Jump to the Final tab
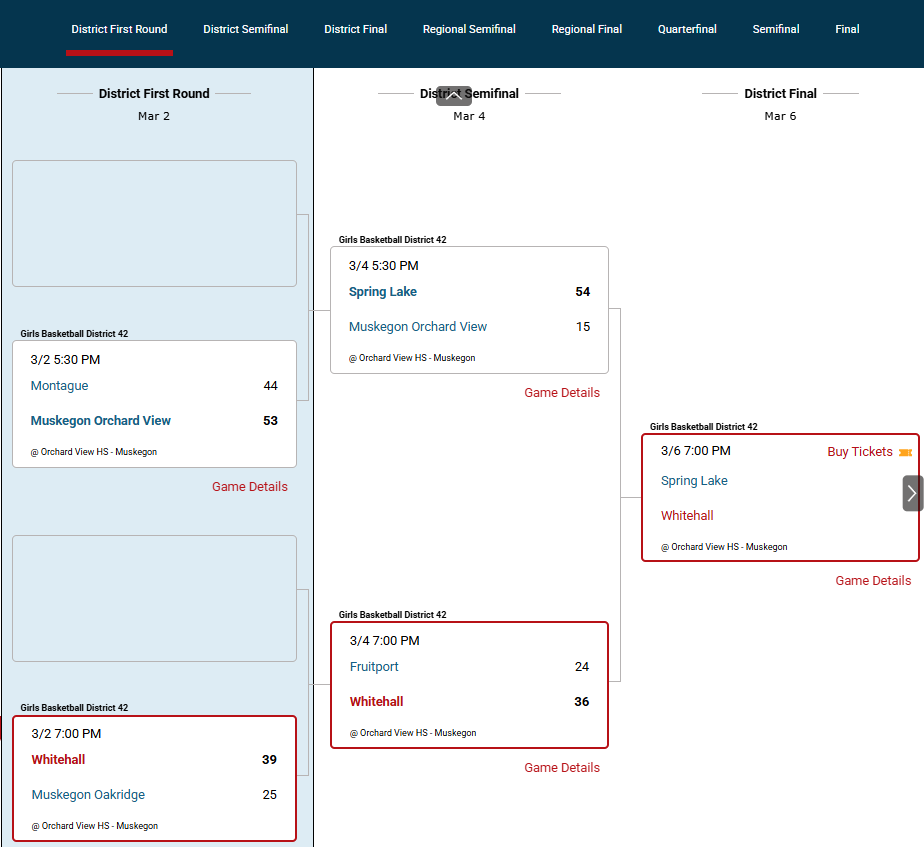The height and width of the screenshot is (847, 924). (847, 29)
